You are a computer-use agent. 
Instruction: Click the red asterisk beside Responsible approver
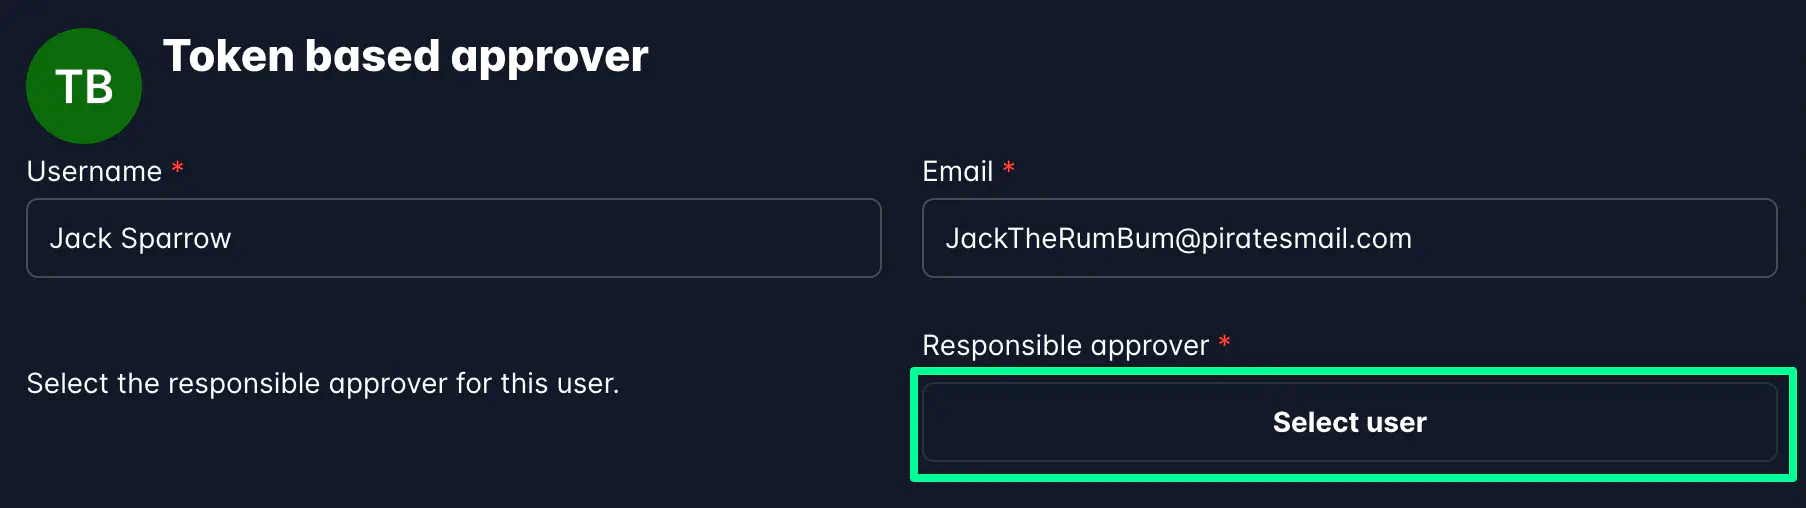point(1224,342)
